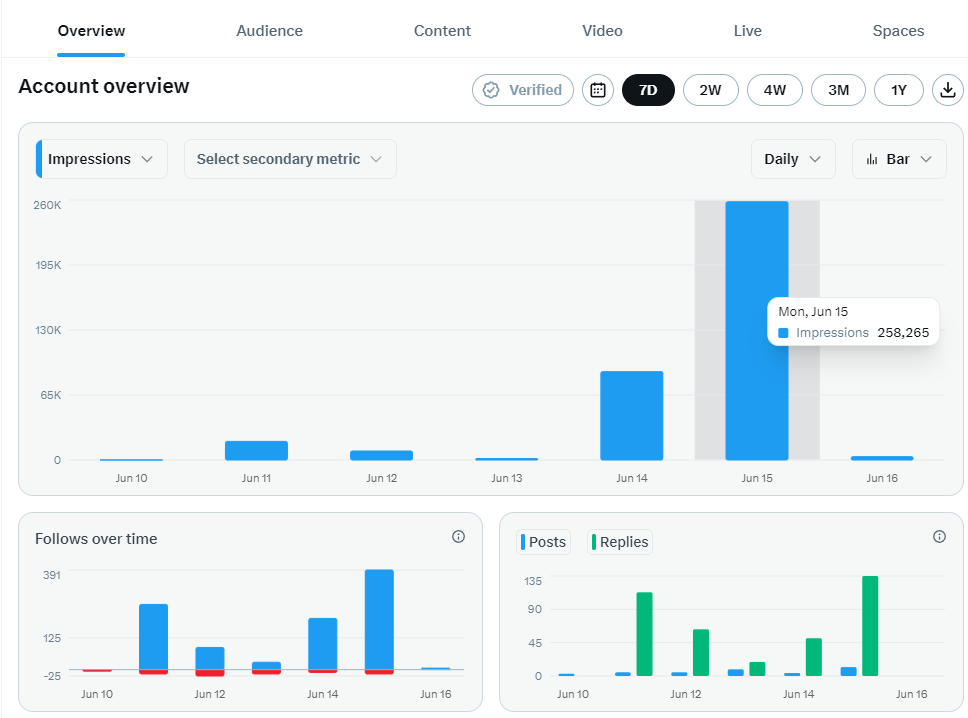Open the Daily interval dropdown
968x718 pixels.
tap(793, 159)
